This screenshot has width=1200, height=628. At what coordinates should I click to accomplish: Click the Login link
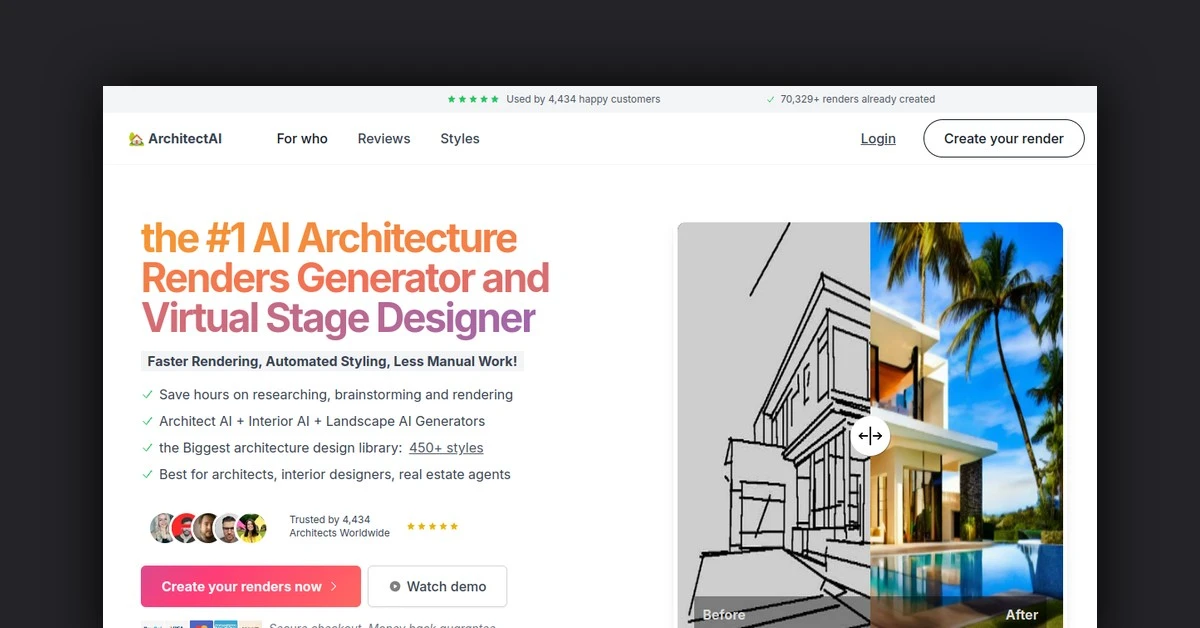878,138
